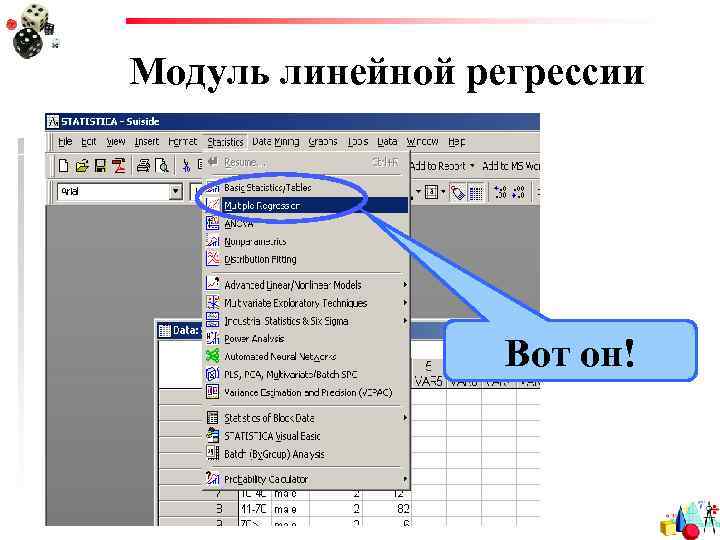Select the Multiple Regression menu item
Viewport: 720px width, 540px height.
point(306,206)
